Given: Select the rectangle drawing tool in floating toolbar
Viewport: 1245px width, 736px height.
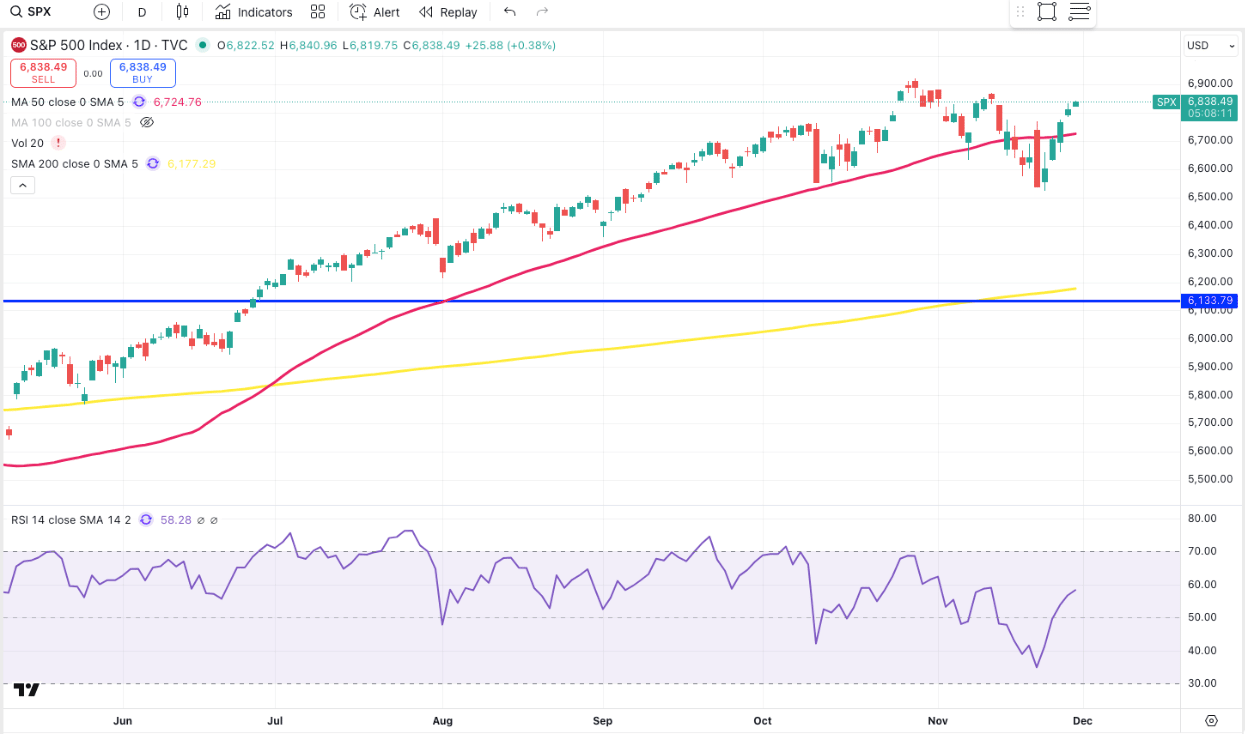Looking at the screenshot, I should 1047,12.
